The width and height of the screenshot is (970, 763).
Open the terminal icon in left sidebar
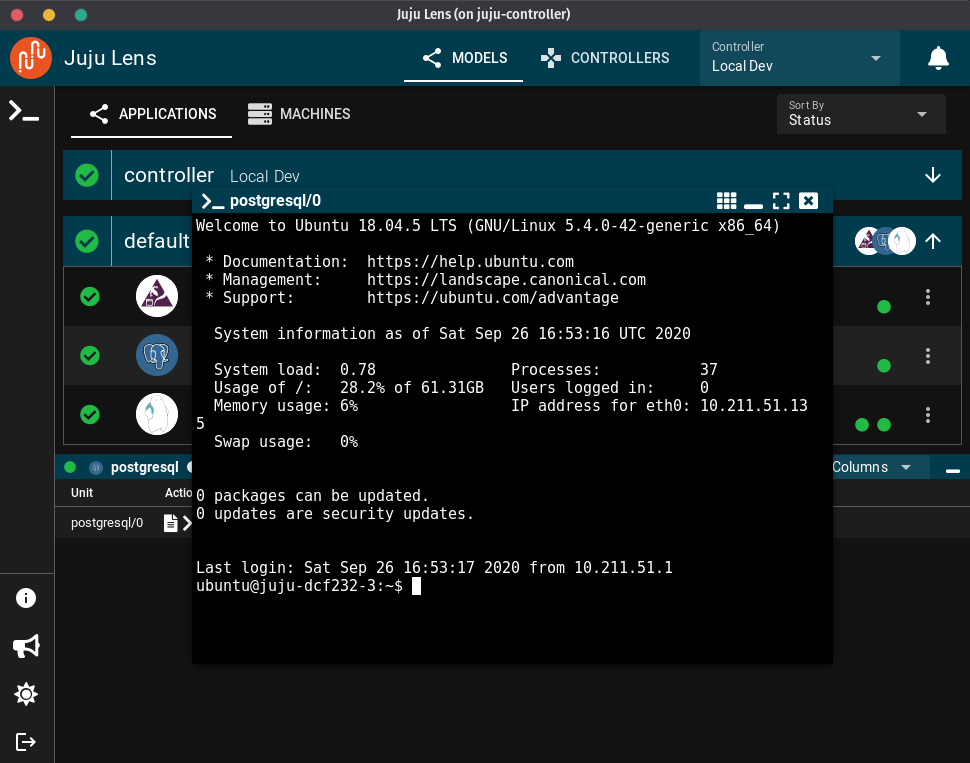tap(24, 111)
